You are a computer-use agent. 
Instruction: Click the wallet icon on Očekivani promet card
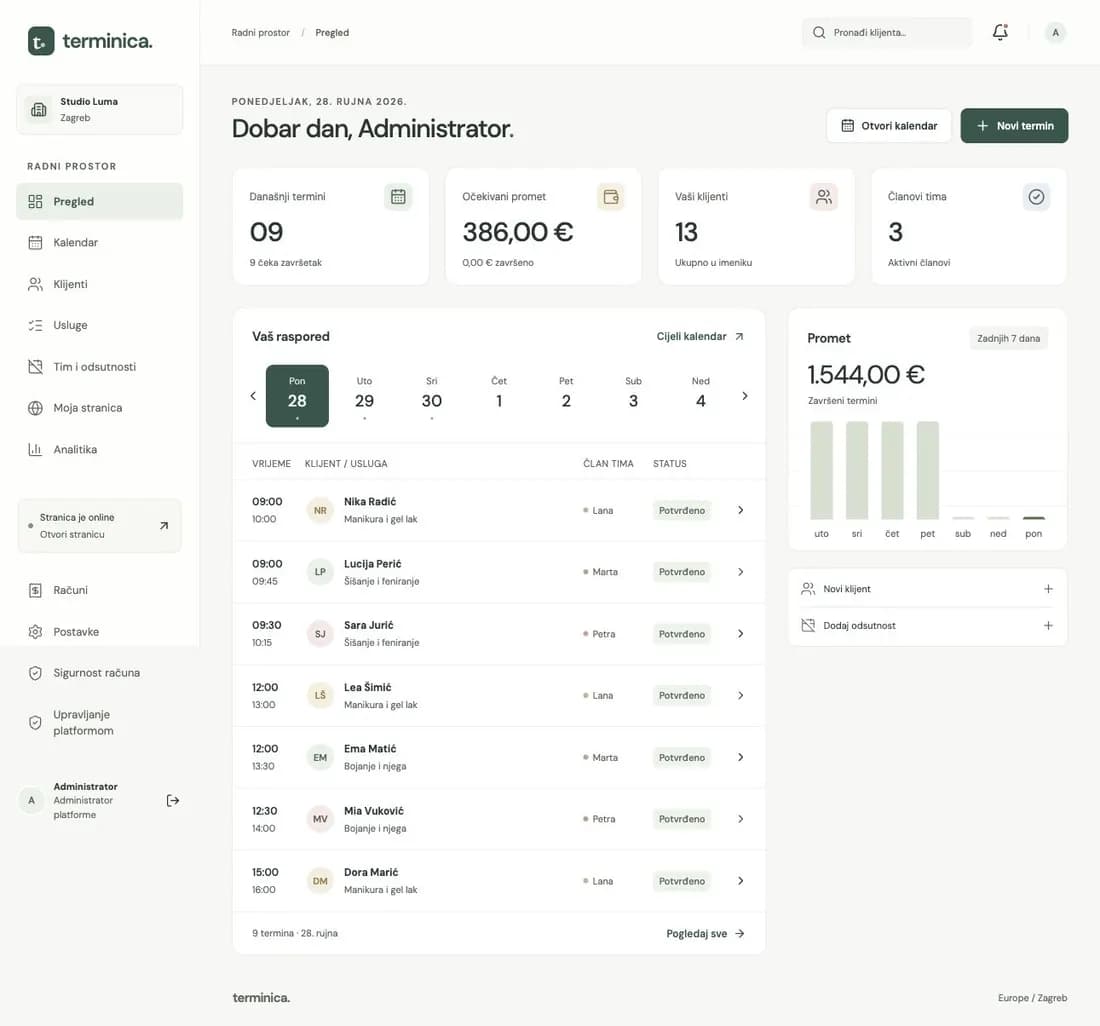[x=610, y=197]
